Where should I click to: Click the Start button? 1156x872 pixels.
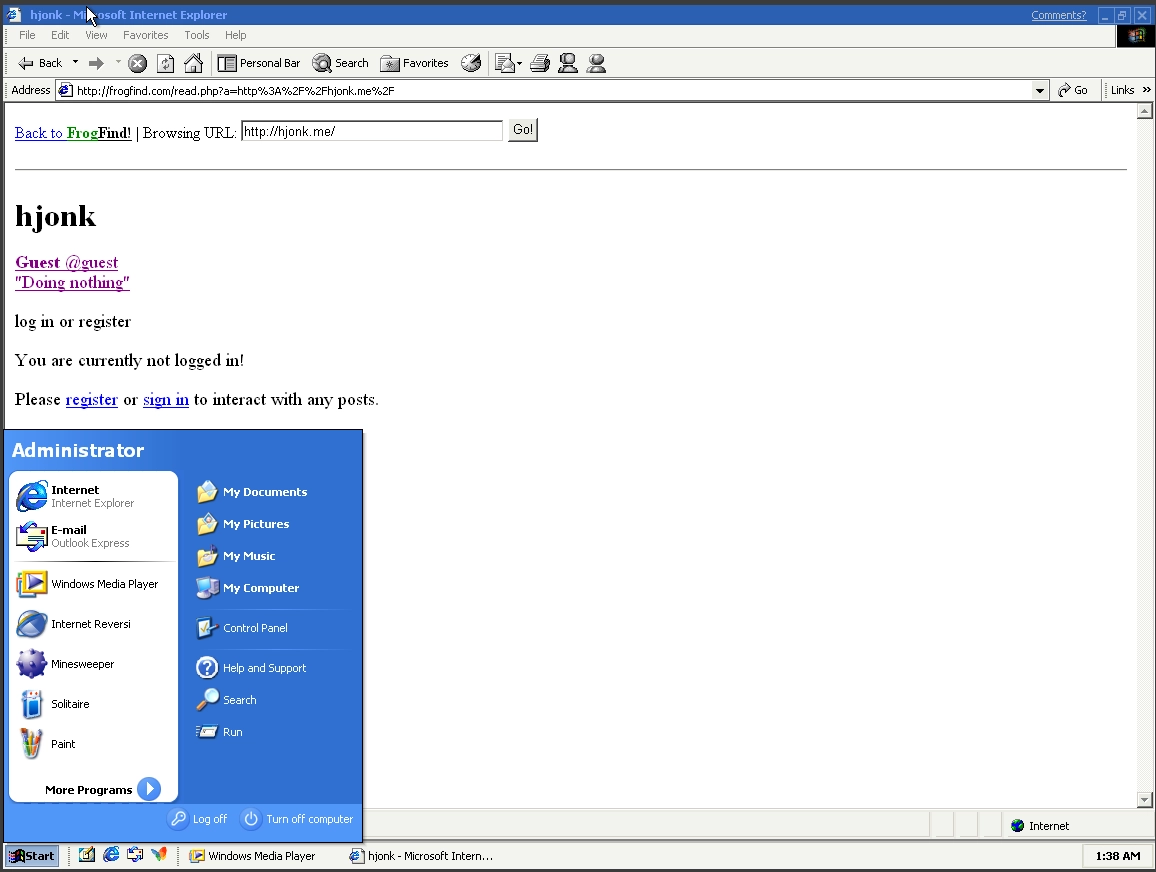32,856
